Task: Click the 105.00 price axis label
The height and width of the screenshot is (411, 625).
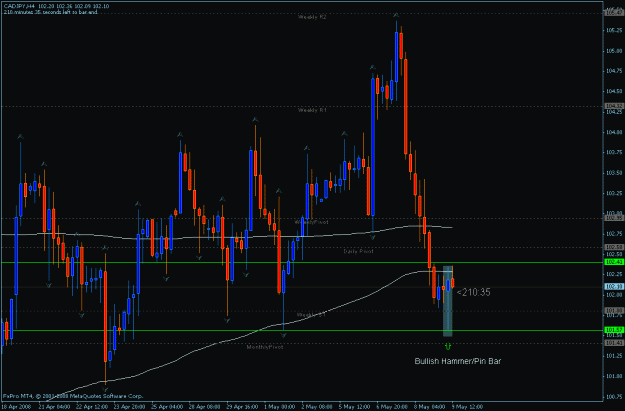Action: 614,51
